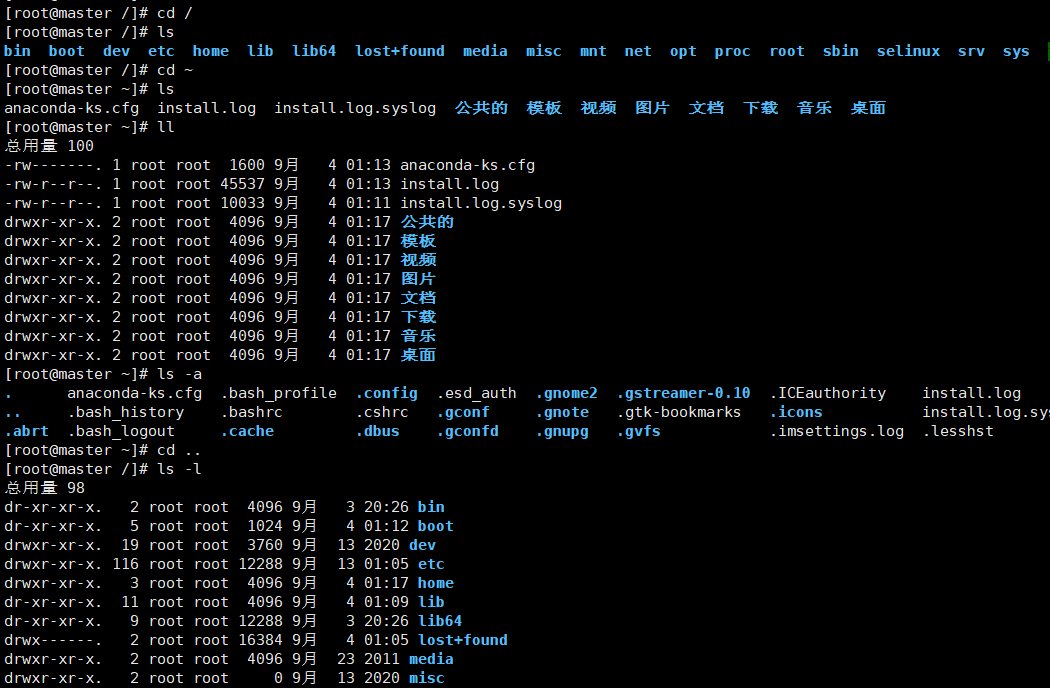Select link count 116 in etc row

(125, 563)
